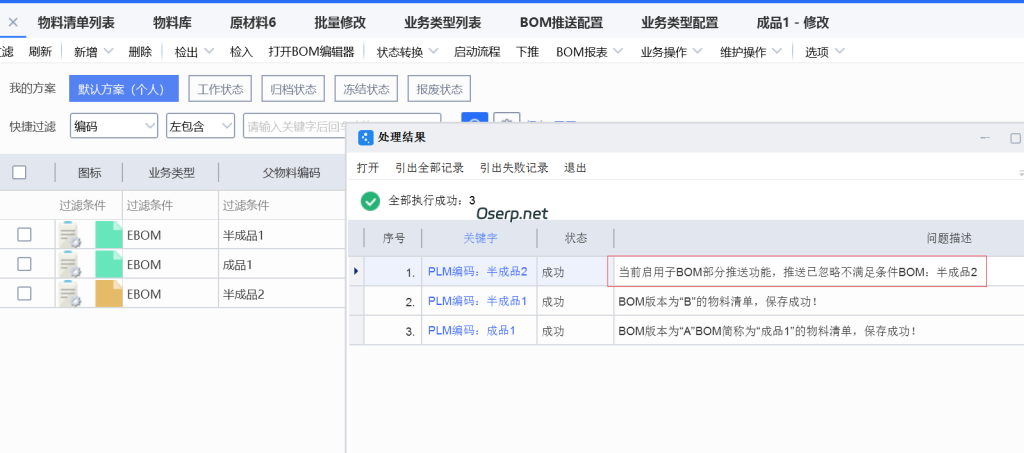Click the 检入 toolbar button
This screenshot has height=453, width=1024.
pyautogui.click(x=241, y=52)
